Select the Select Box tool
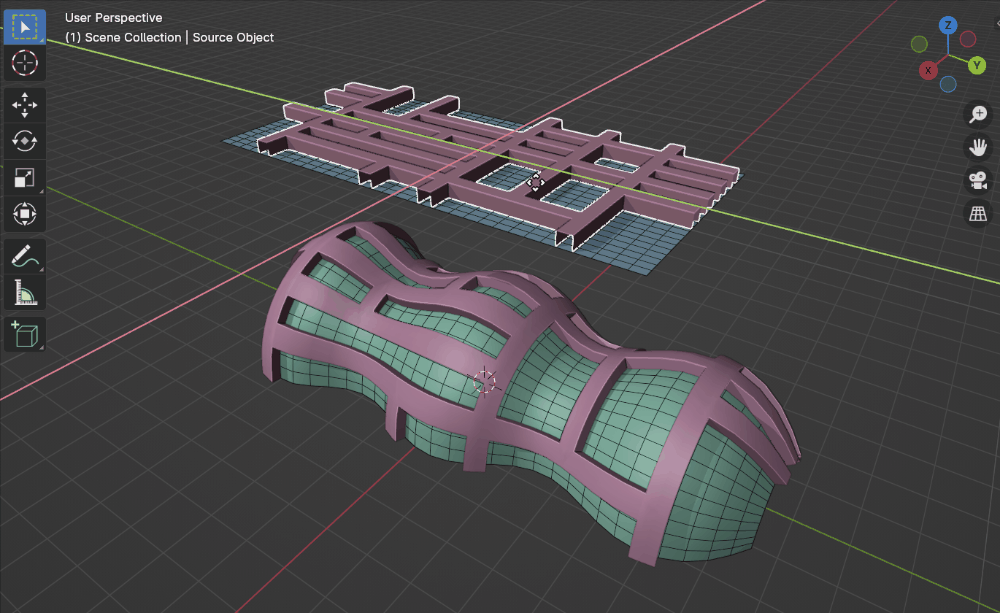This screenshot has height=613, width=1000. tap(24, 27)
